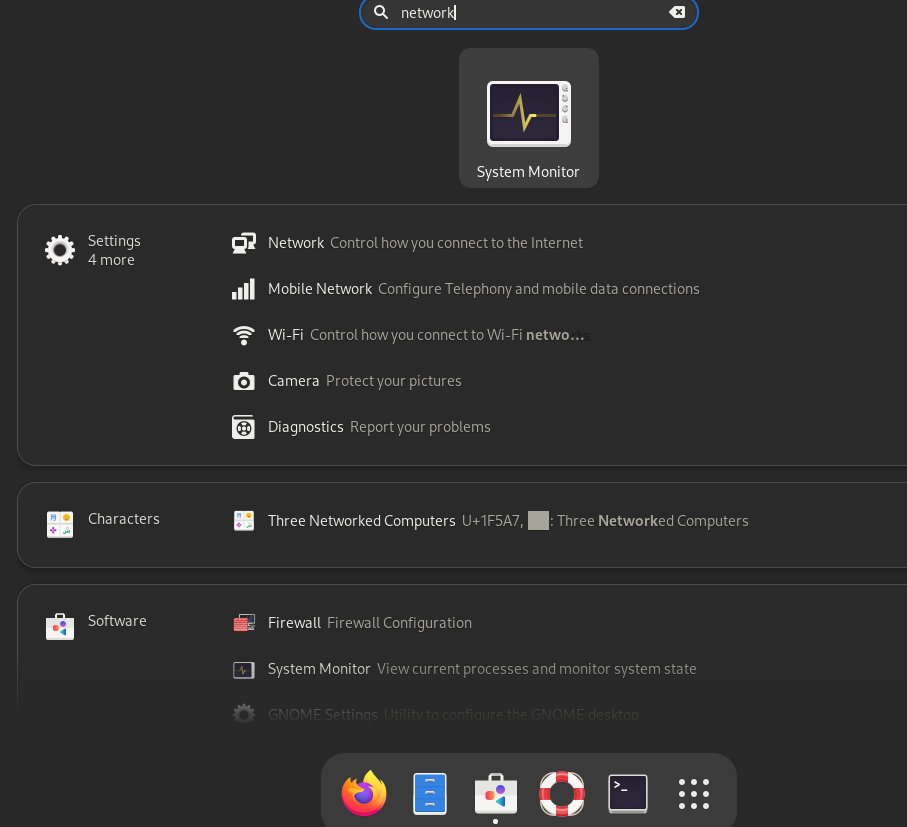
Task: Open Mobile Network settings result
Action: tap(484, 289)
